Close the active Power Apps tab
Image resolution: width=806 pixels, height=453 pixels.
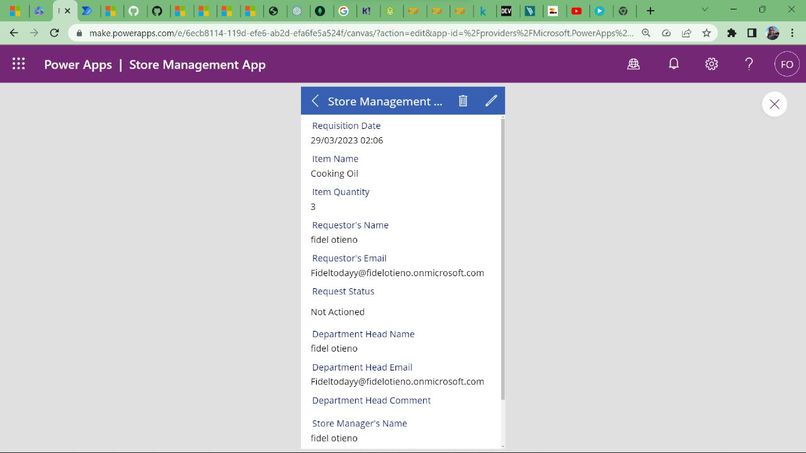[67, 11]
